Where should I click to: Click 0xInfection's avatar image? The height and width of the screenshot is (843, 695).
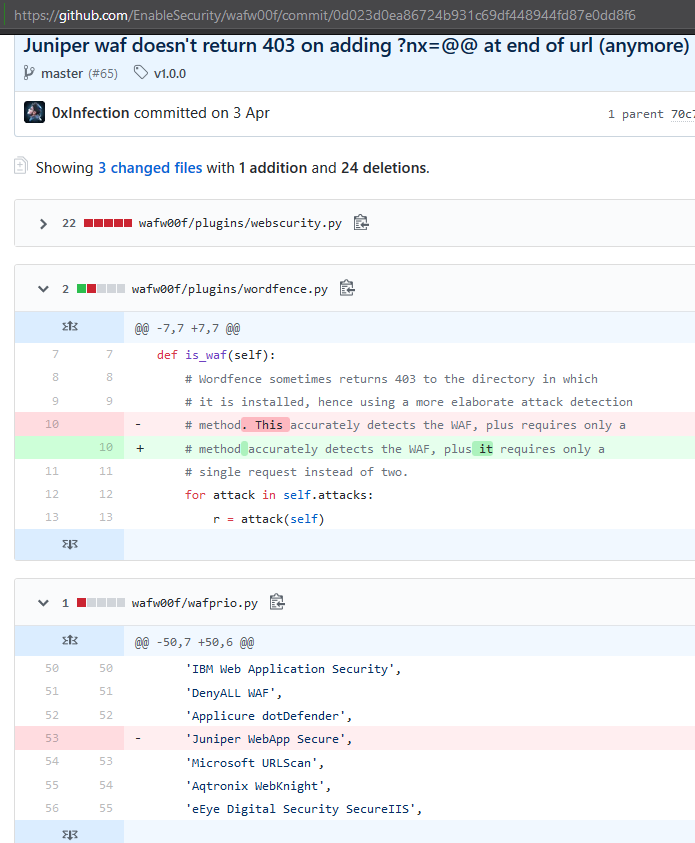click(x=35, y=113)
